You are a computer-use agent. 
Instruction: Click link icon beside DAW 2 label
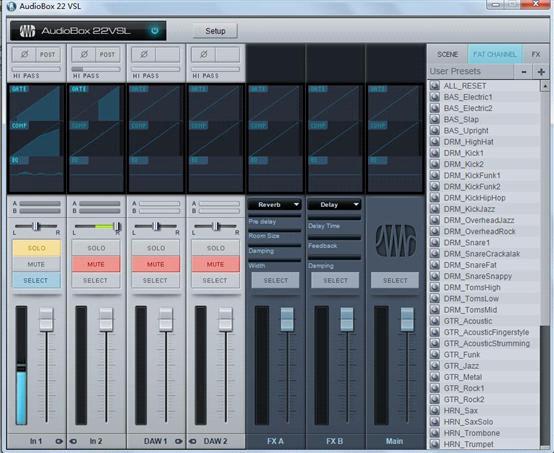point(193,441)
